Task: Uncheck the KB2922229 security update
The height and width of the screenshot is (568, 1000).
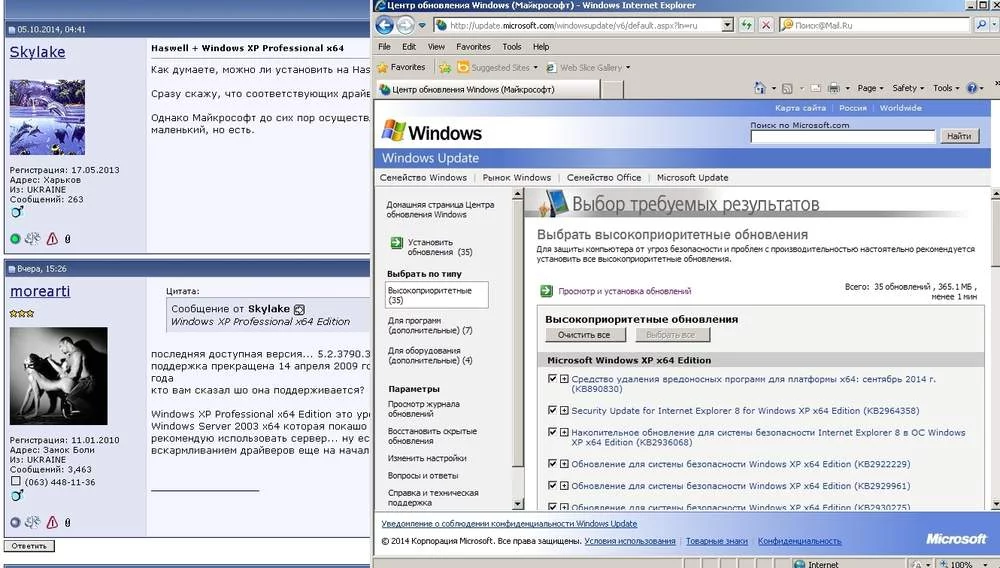Action: coord(552,464)
